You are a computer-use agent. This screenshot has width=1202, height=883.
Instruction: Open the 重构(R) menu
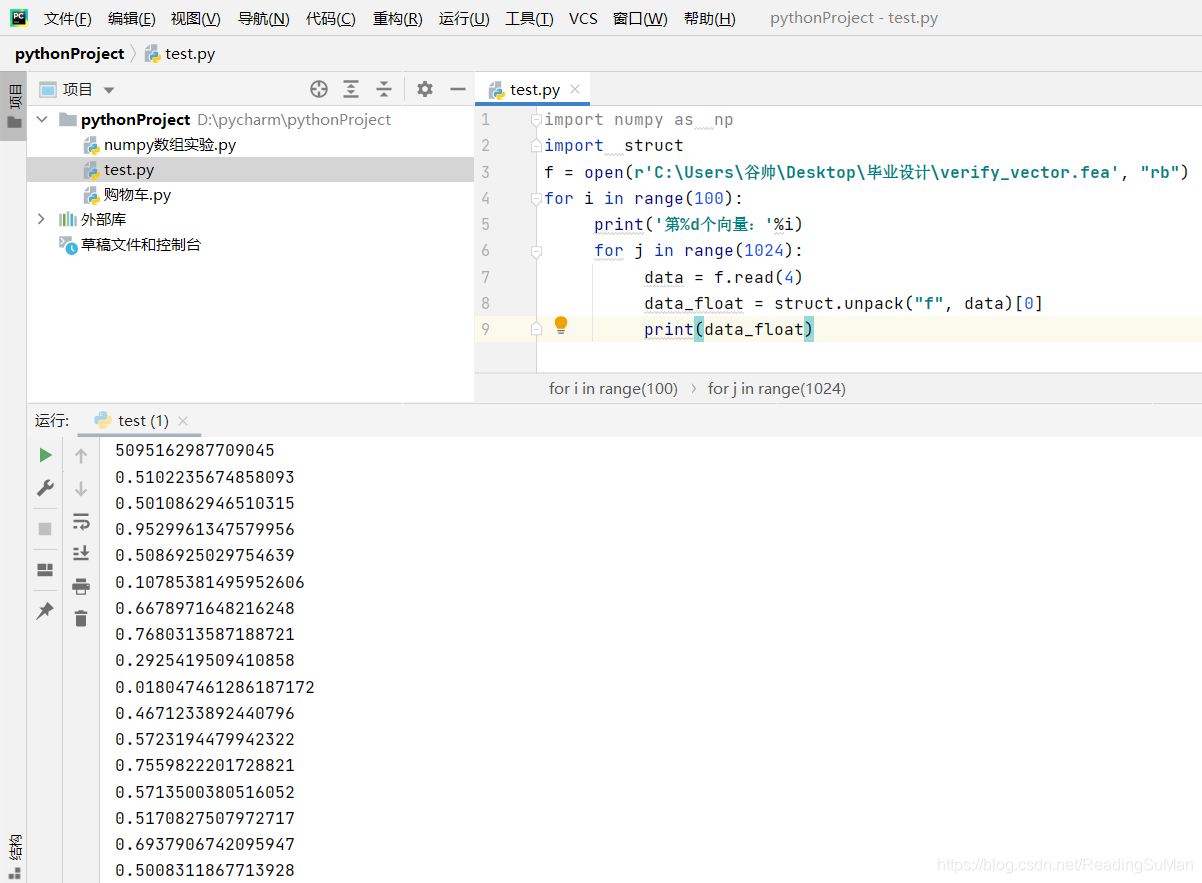[x=397, y=19]
